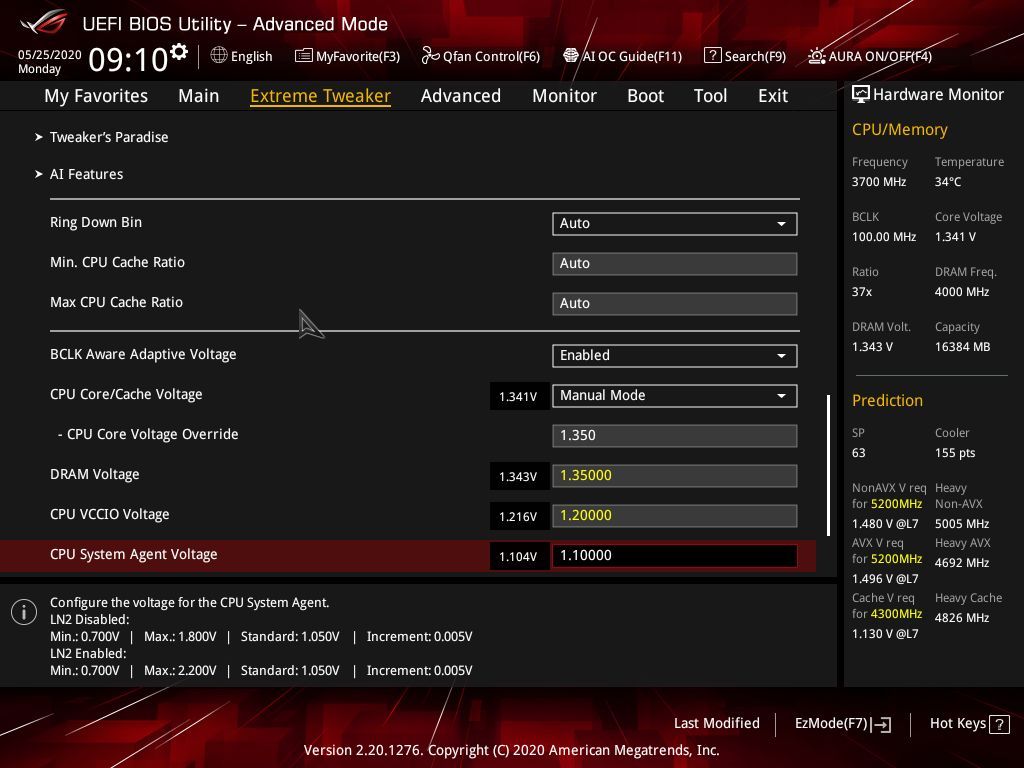Click SP 63 prediction value
The width and height of the screenshot is (1024, 768).
859,453
